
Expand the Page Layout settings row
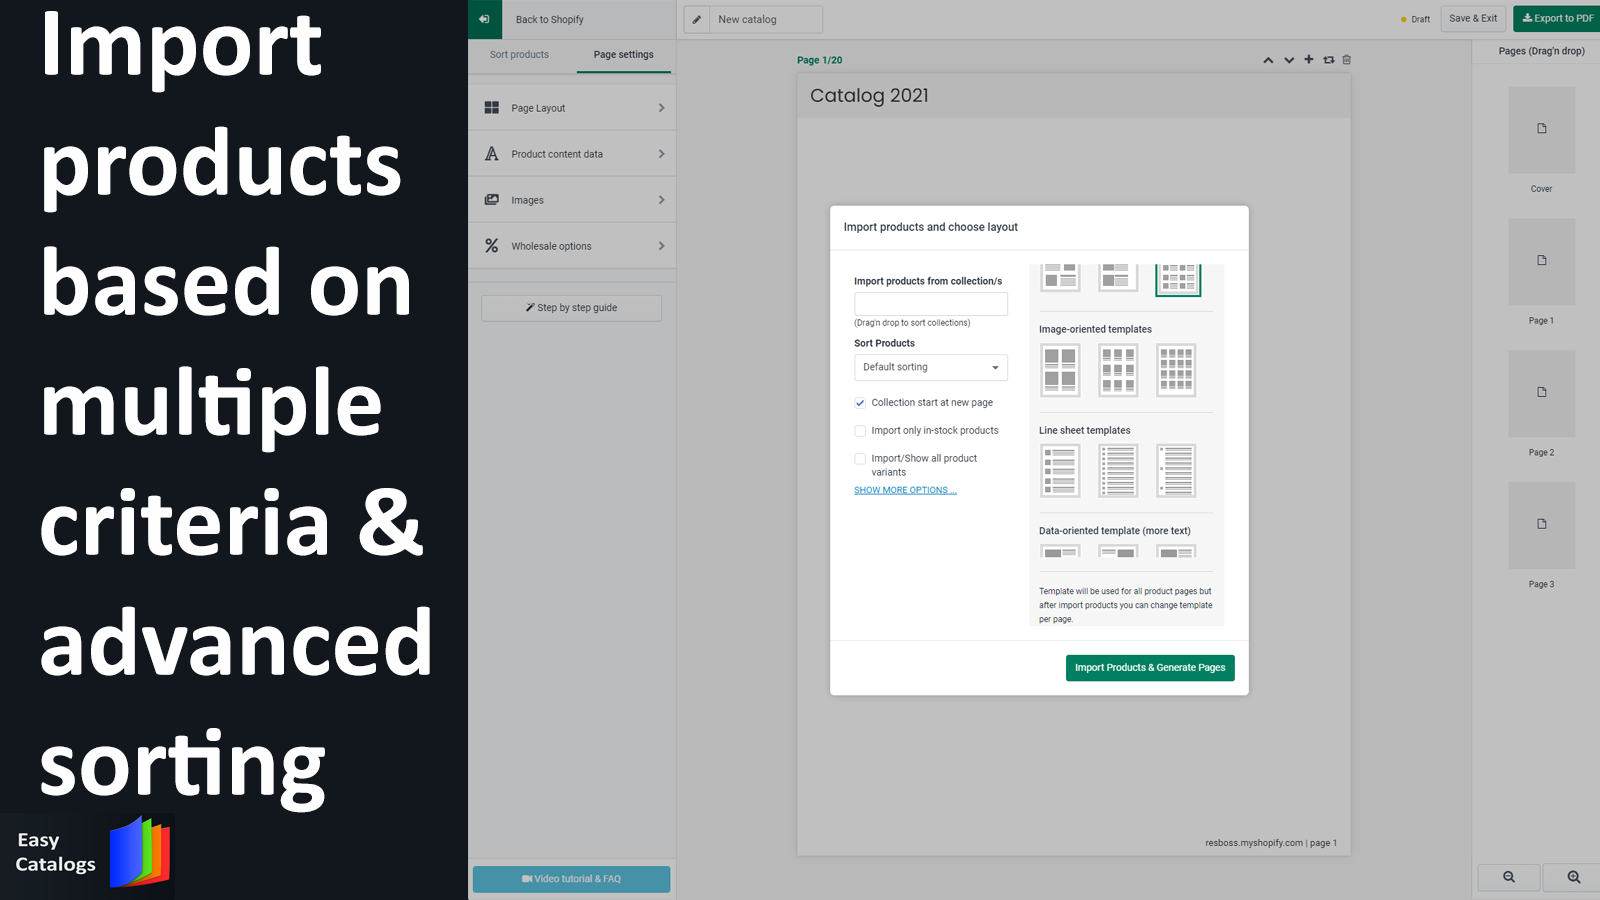coord(572,108)
